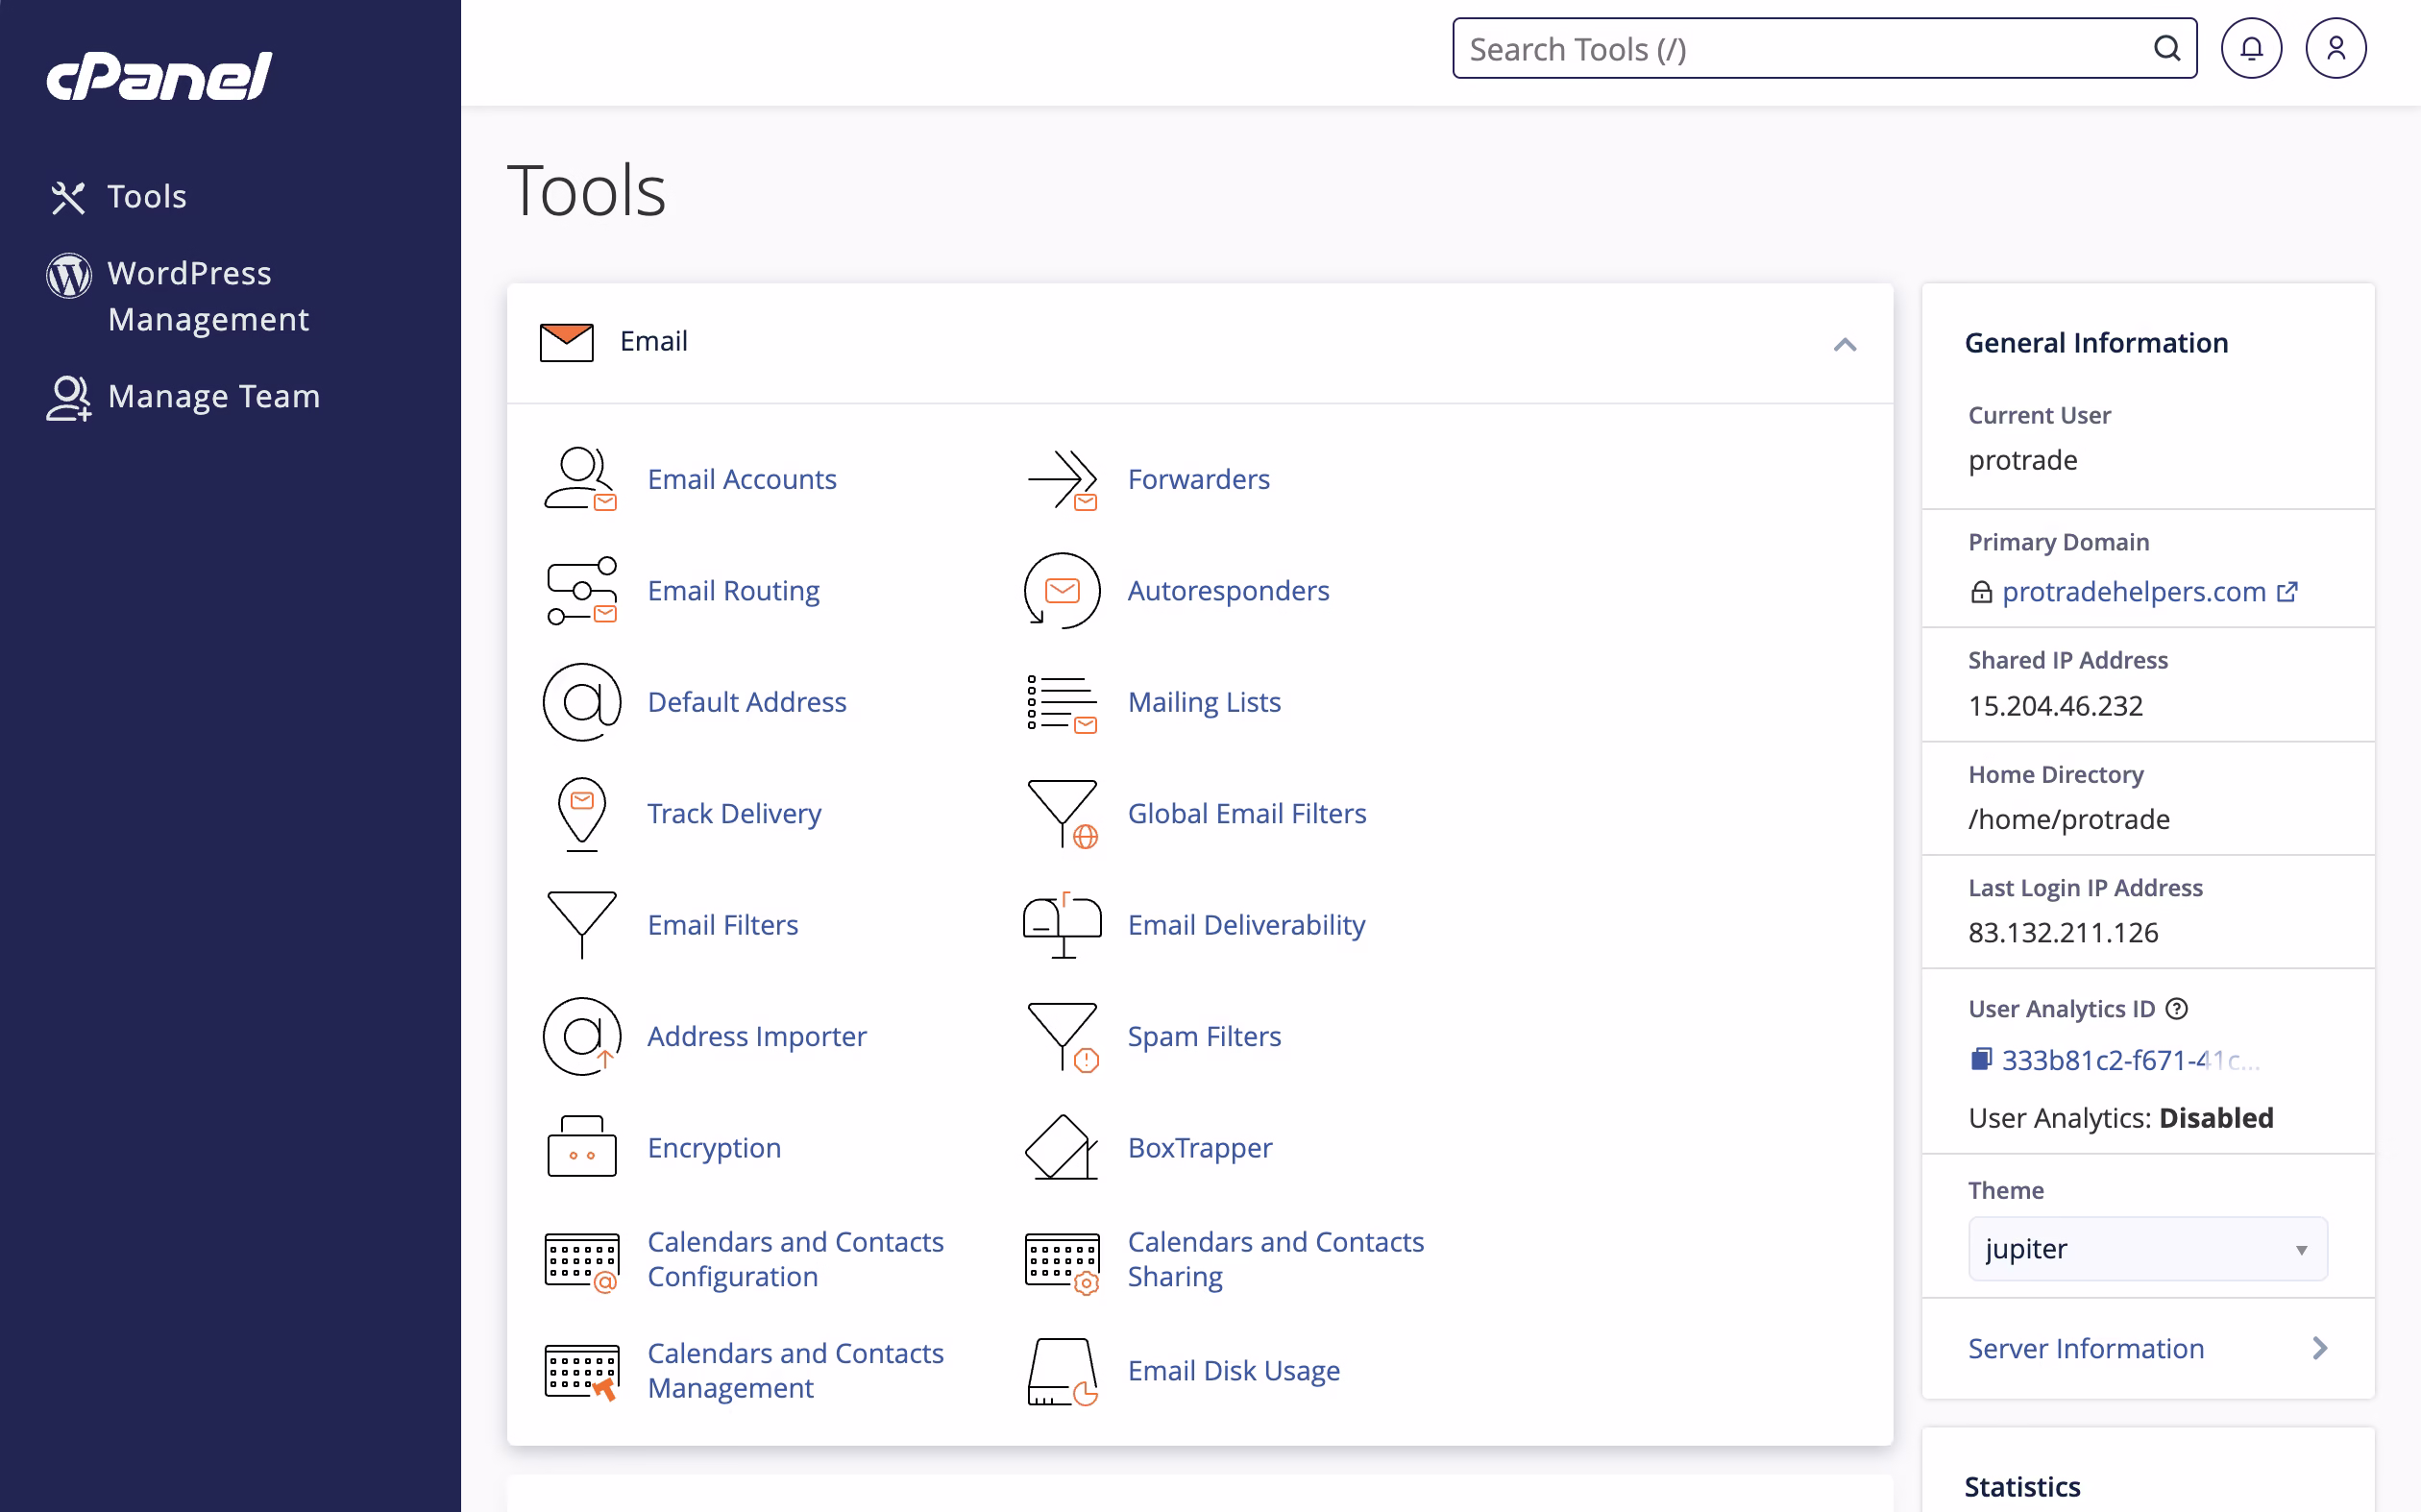Open the Email Disk Usage link
The image size is (2421, 1512).
pyautogui.click(x=1234, y=1371)
